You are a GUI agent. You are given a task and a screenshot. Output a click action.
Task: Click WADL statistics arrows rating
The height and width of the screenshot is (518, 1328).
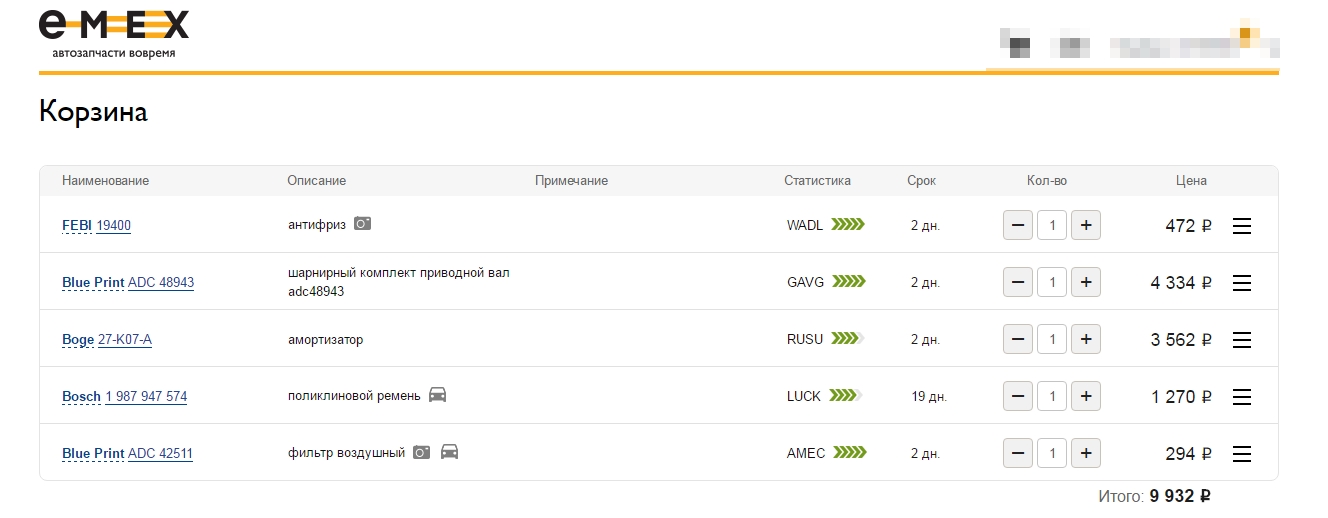[x=848, y=225]
